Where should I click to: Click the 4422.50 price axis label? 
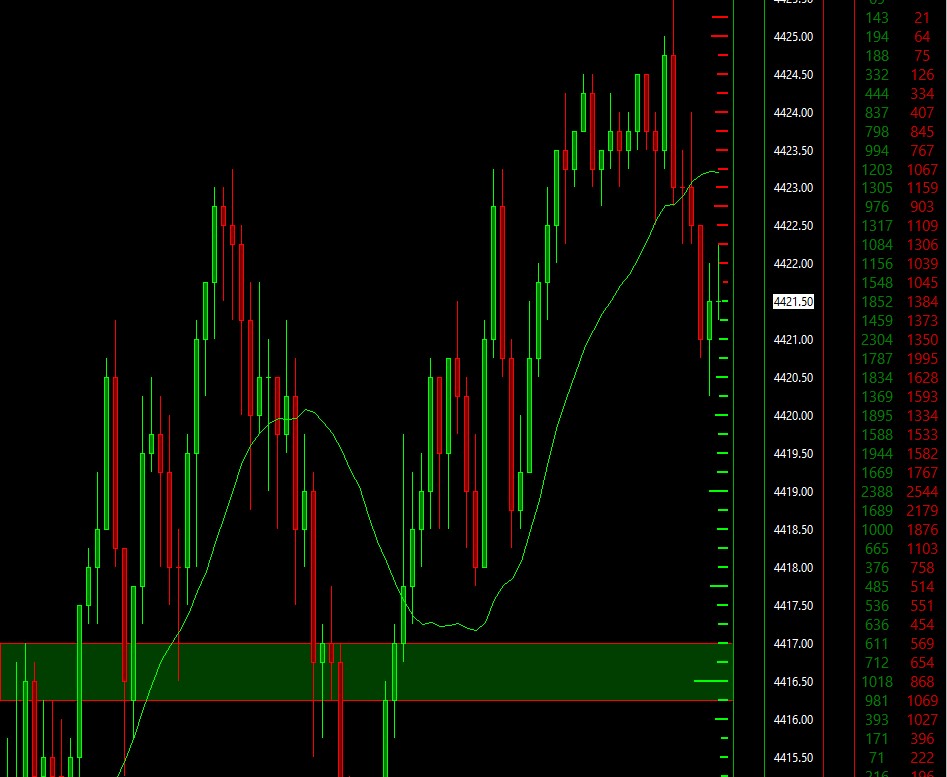793,226
